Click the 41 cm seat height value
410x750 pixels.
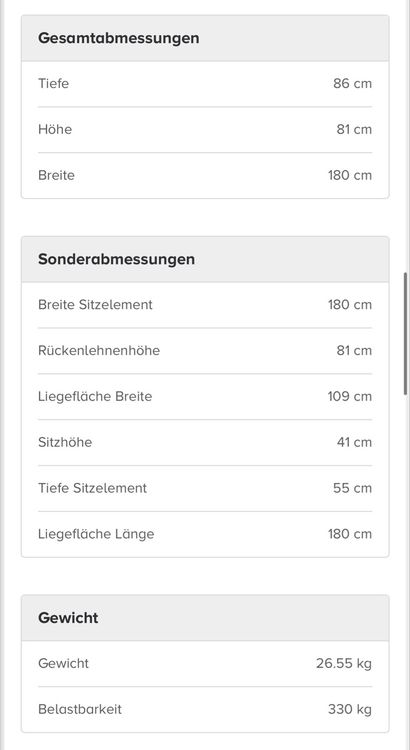click(x=354, y=442)
